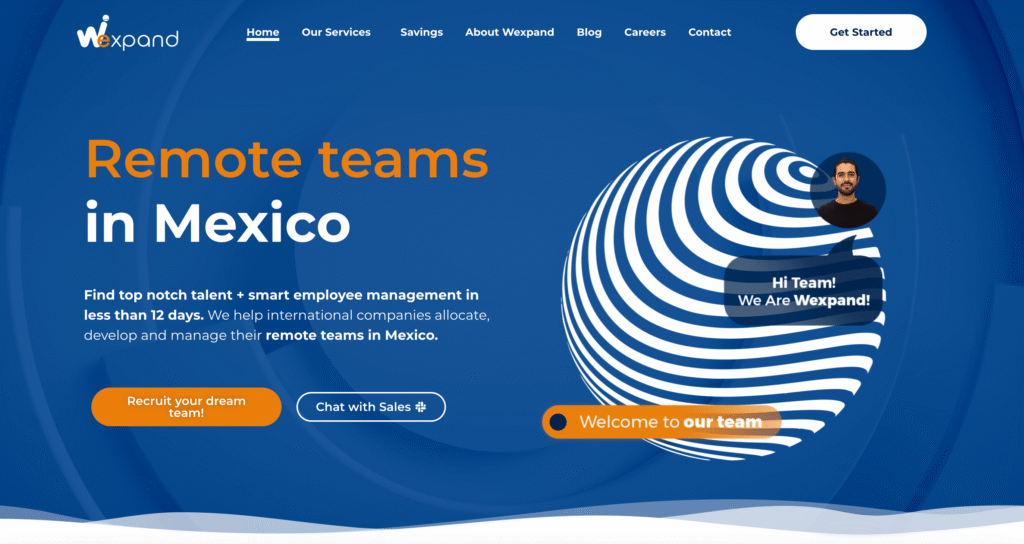Image resolution: width=1024 pixels, height=544 pixels.
Task: Open the Careers page
Action: pos(645,32)
